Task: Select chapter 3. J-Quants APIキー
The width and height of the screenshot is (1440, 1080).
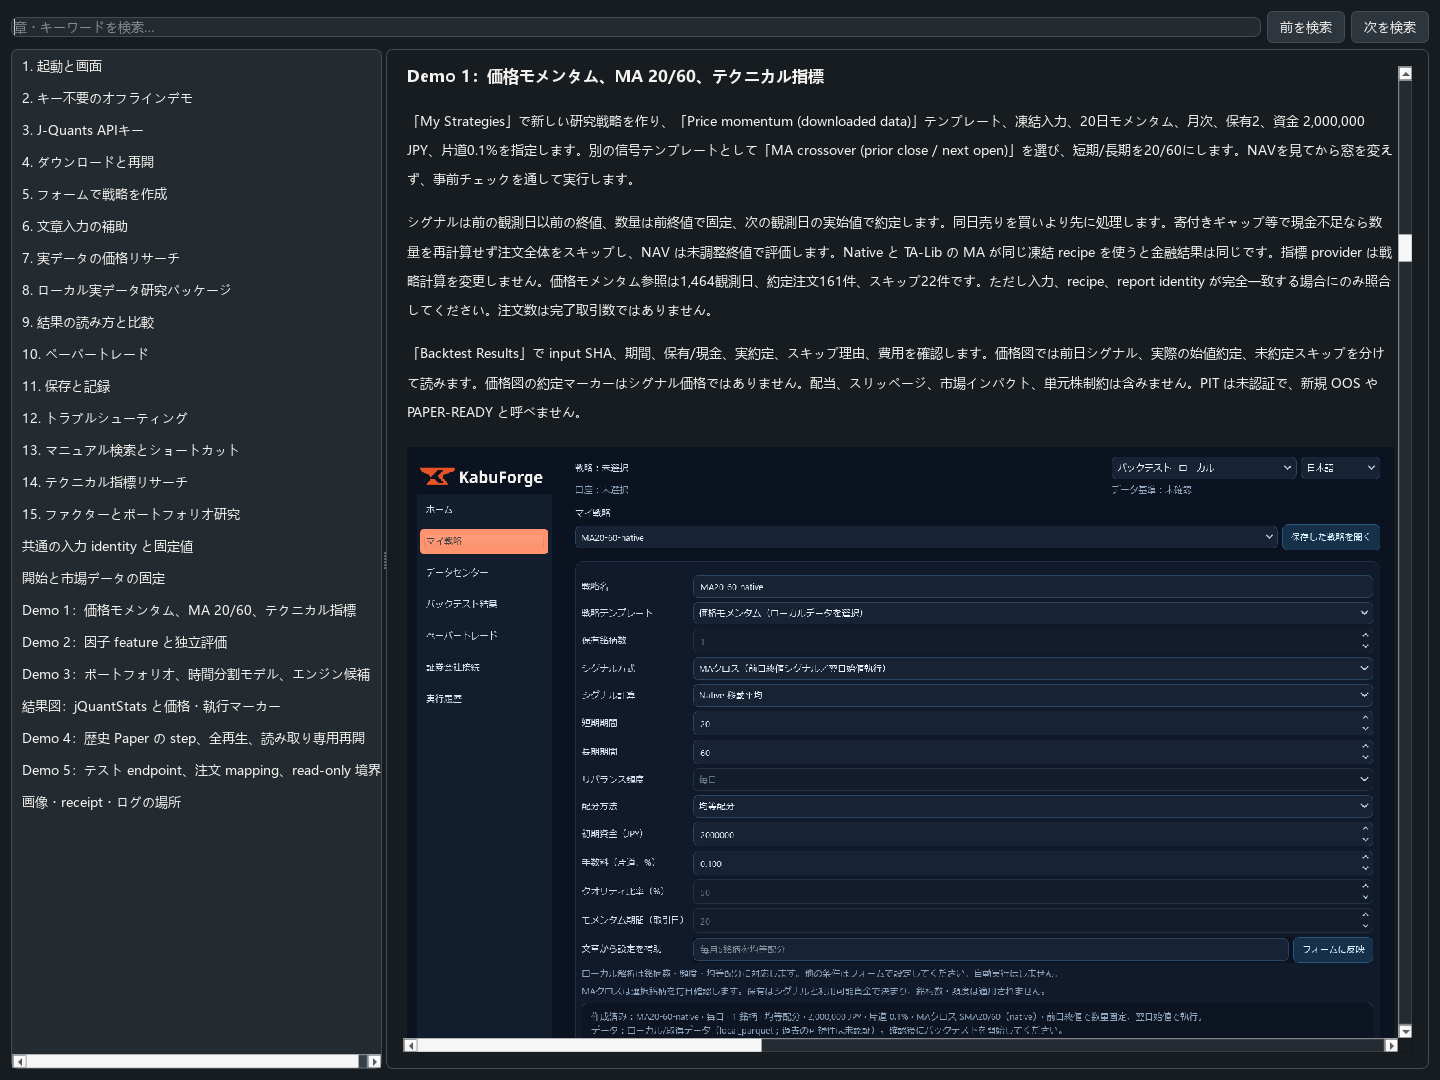Action: coord(197,130)
